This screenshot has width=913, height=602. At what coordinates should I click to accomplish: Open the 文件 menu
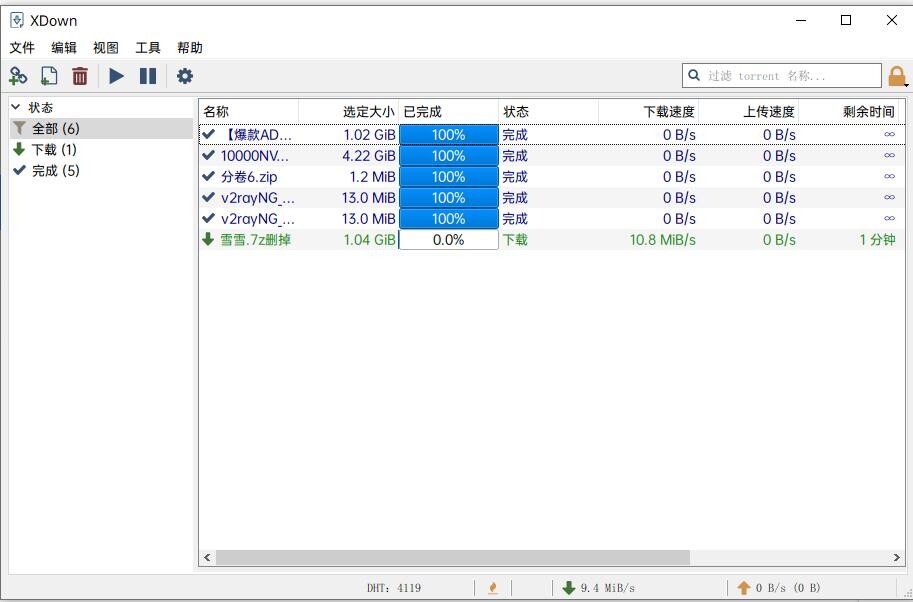tap(22, 48)
